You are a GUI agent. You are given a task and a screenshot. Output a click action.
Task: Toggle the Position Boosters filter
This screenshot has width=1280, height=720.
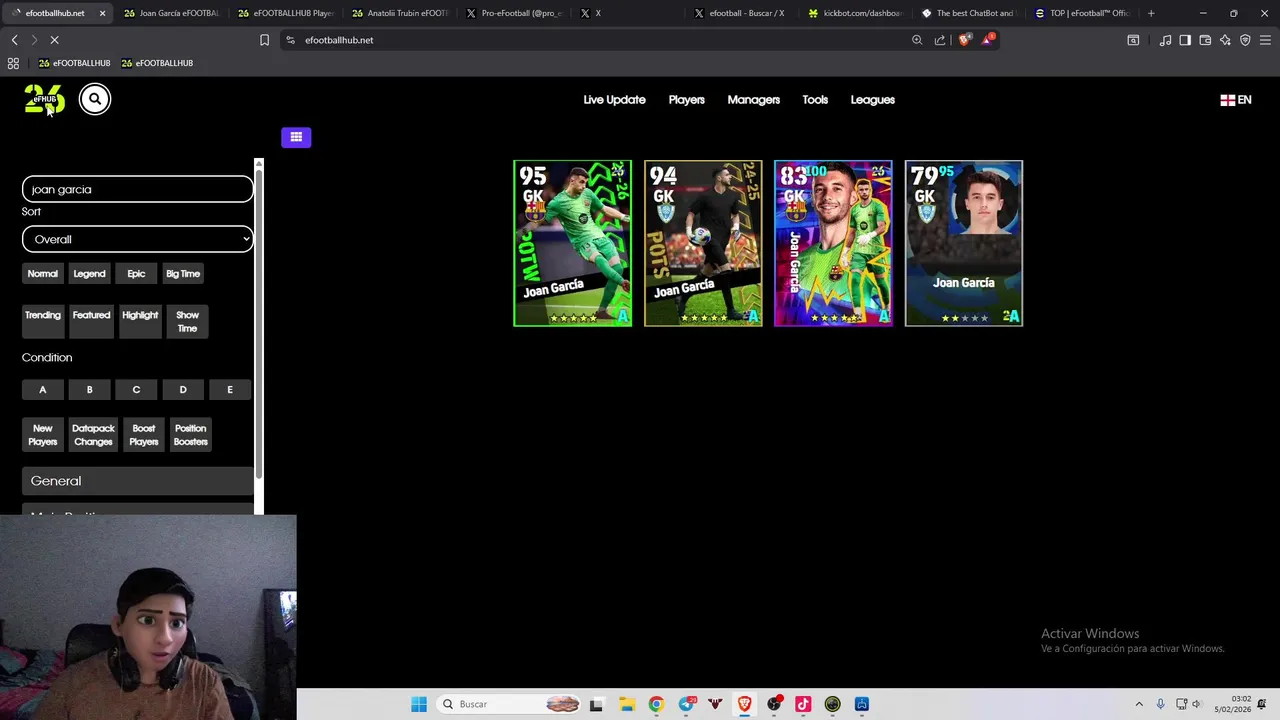(191, 435)
